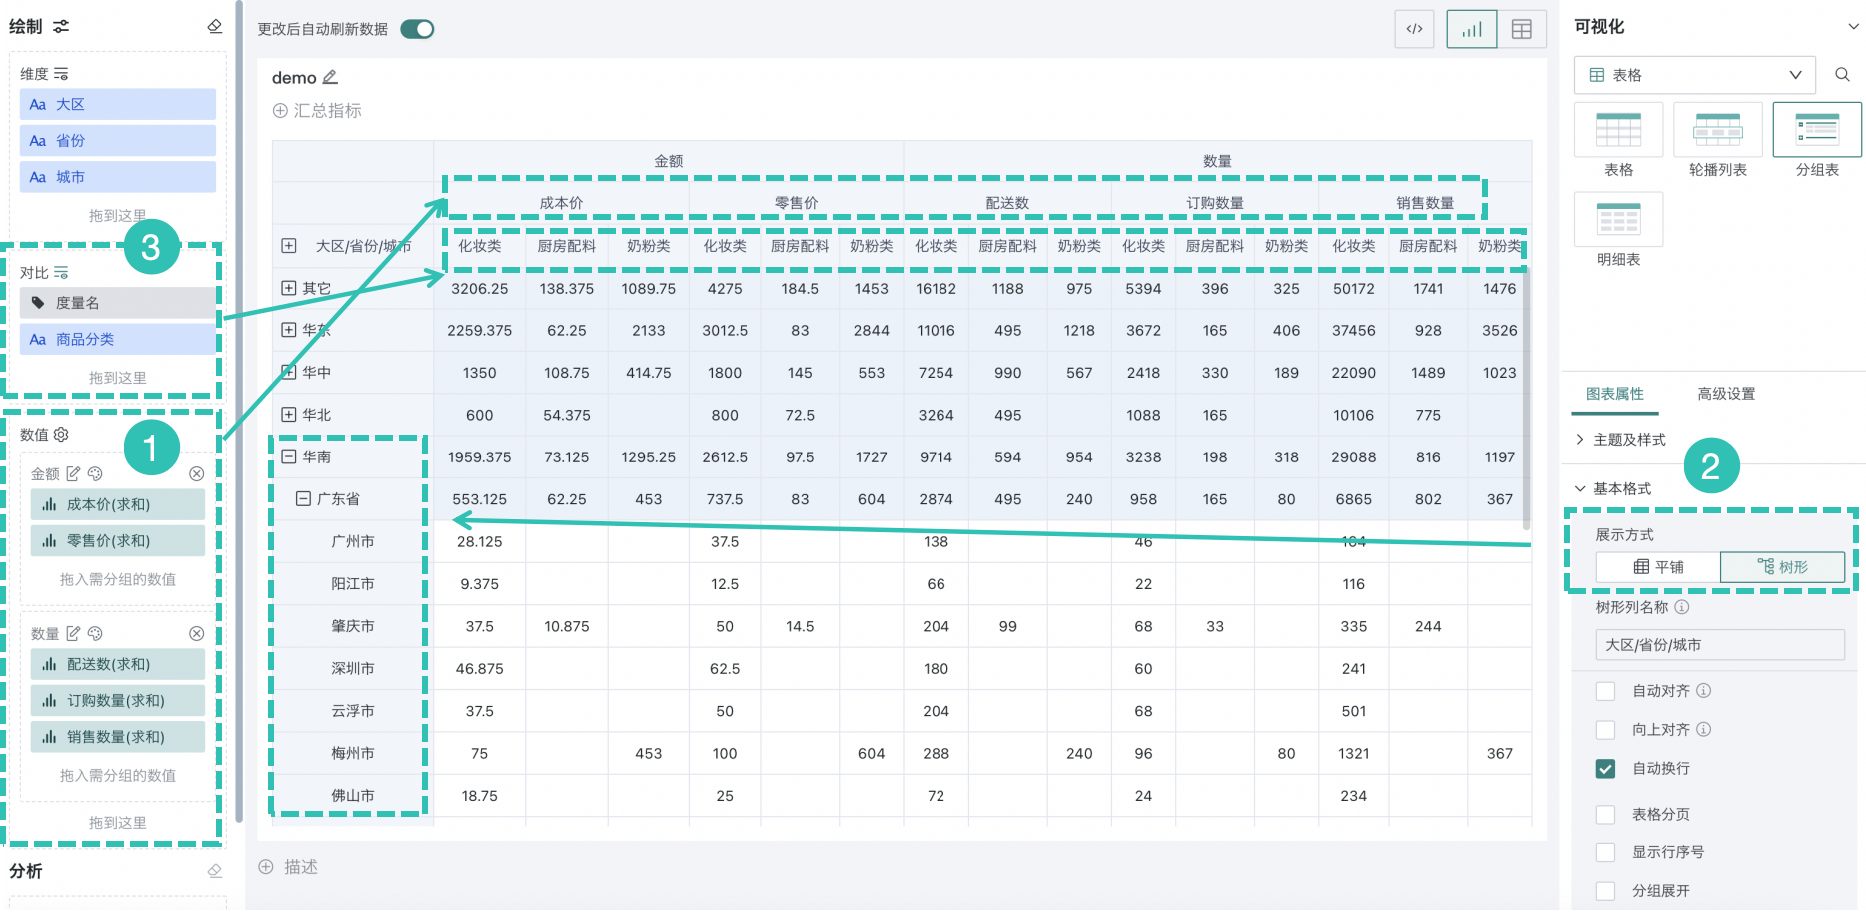Open the 对比 config icon
1866x912 pixels.
point(61,272)
